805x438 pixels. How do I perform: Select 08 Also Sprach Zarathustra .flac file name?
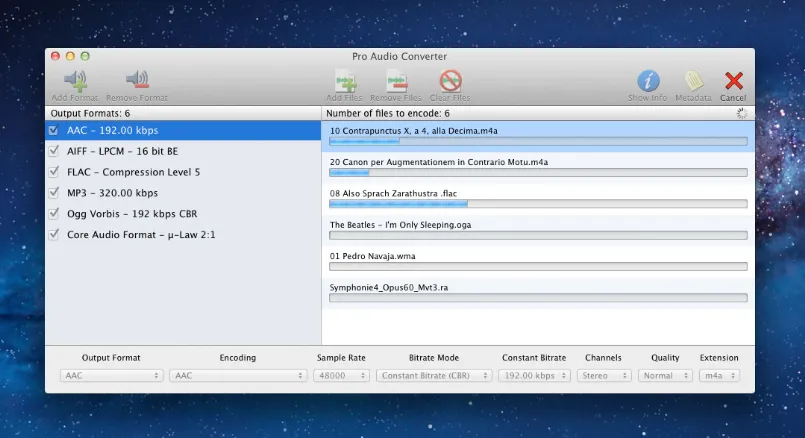[x=393, y=194]
